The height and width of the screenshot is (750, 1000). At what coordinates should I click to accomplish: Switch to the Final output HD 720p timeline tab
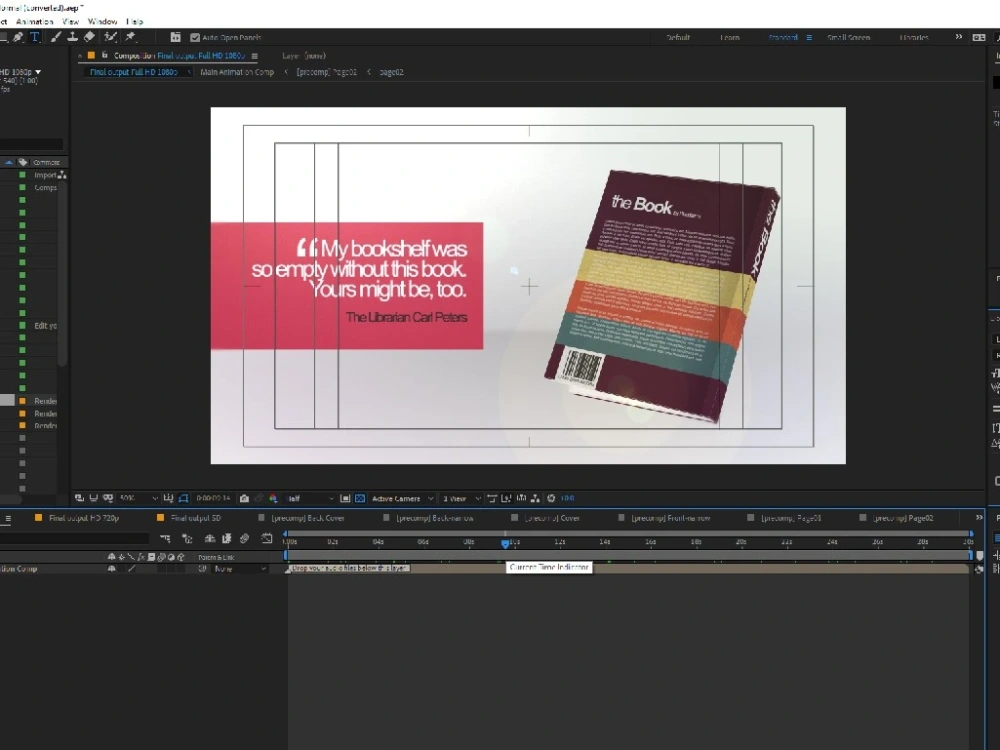click(x=84, y=518)
